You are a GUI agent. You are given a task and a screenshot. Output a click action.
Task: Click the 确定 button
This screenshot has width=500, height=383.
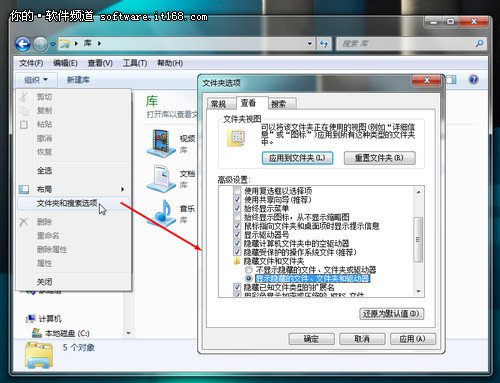tap(311, 339)
